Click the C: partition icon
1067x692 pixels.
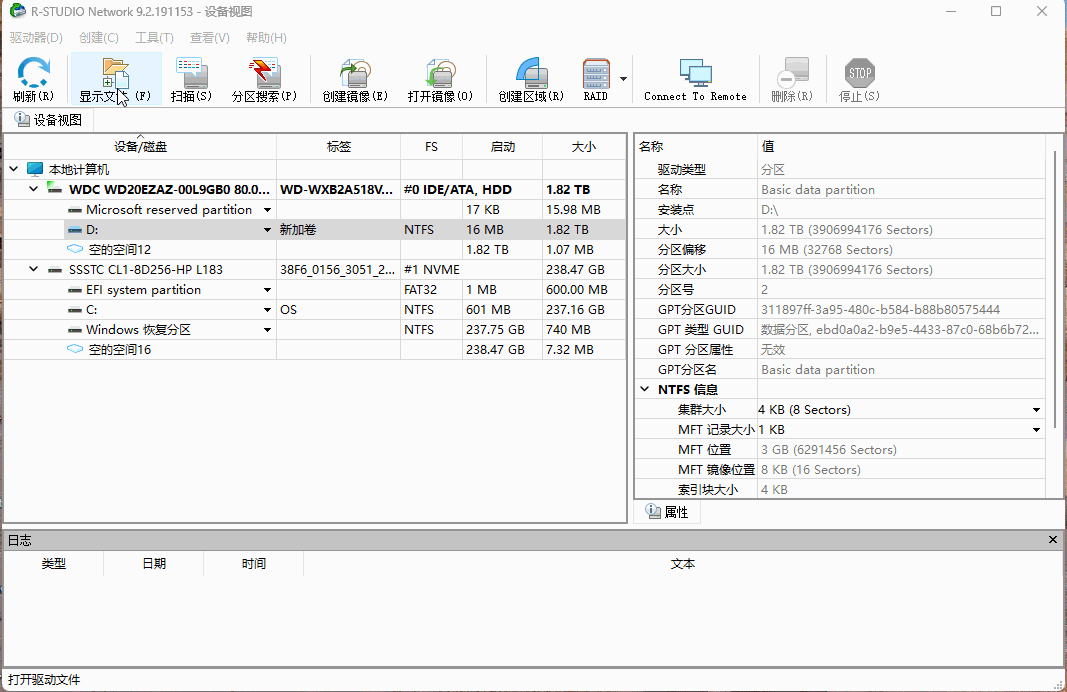(75, 310)
